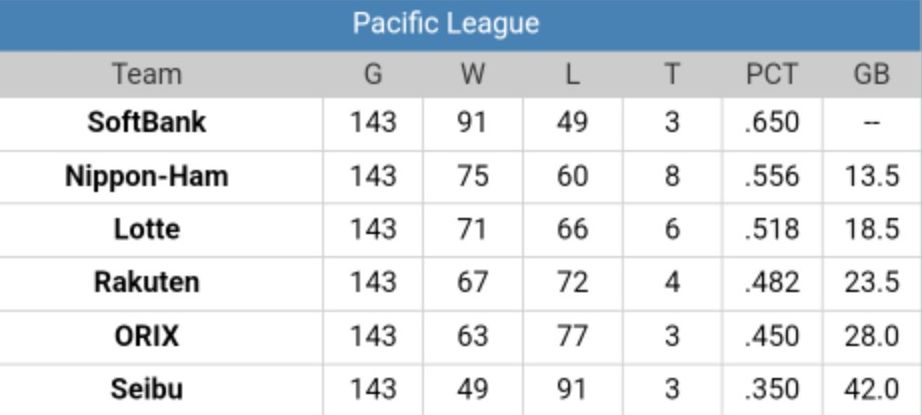922x415 pixels.
Task: Open the SoftBank team name
Action: click(147, 122)
